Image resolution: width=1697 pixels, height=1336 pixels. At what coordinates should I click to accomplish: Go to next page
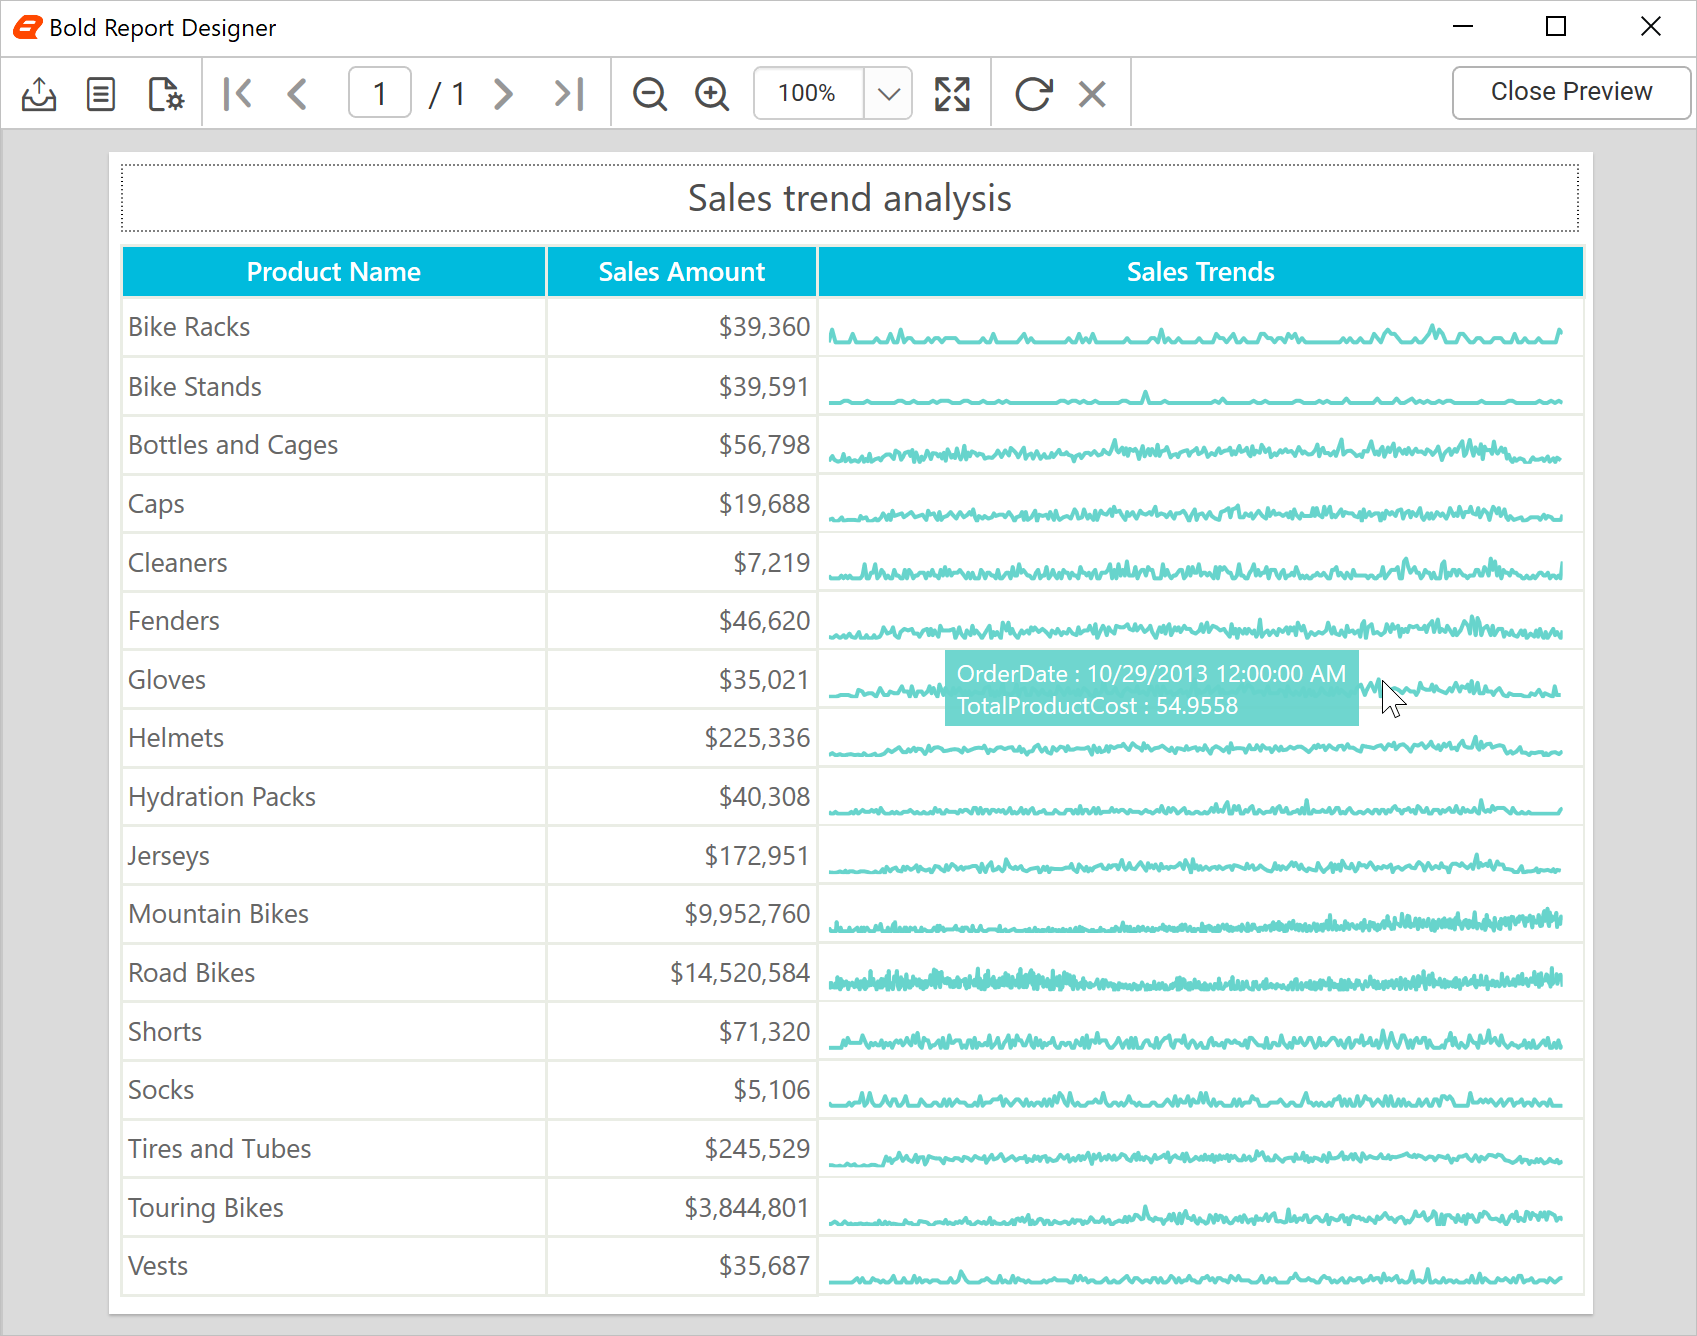point(503,94)
